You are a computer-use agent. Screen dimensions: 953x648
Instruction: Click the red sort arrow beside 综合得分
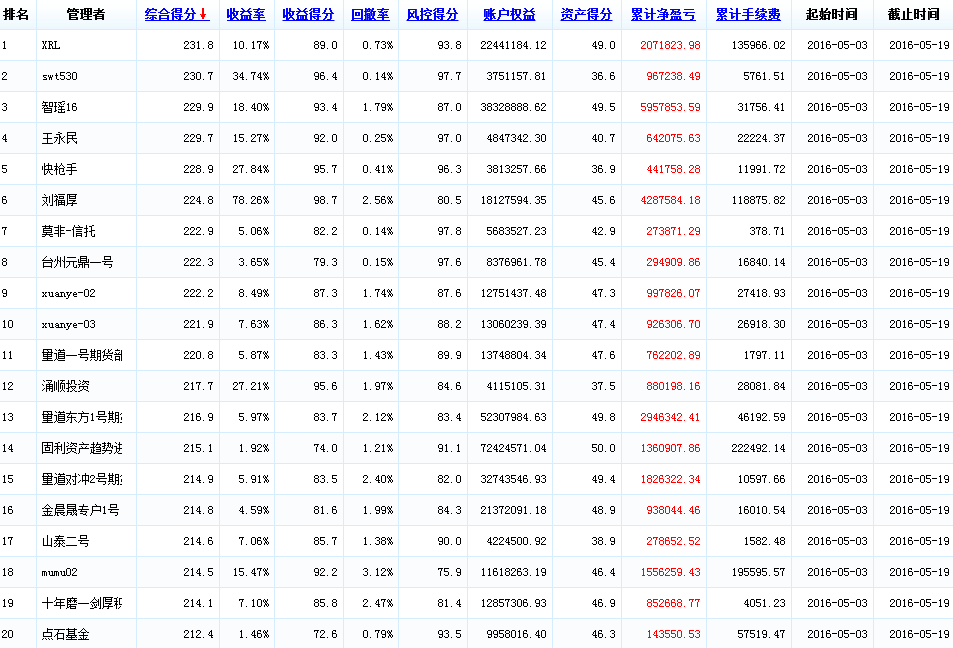click(x=204, y=15)
